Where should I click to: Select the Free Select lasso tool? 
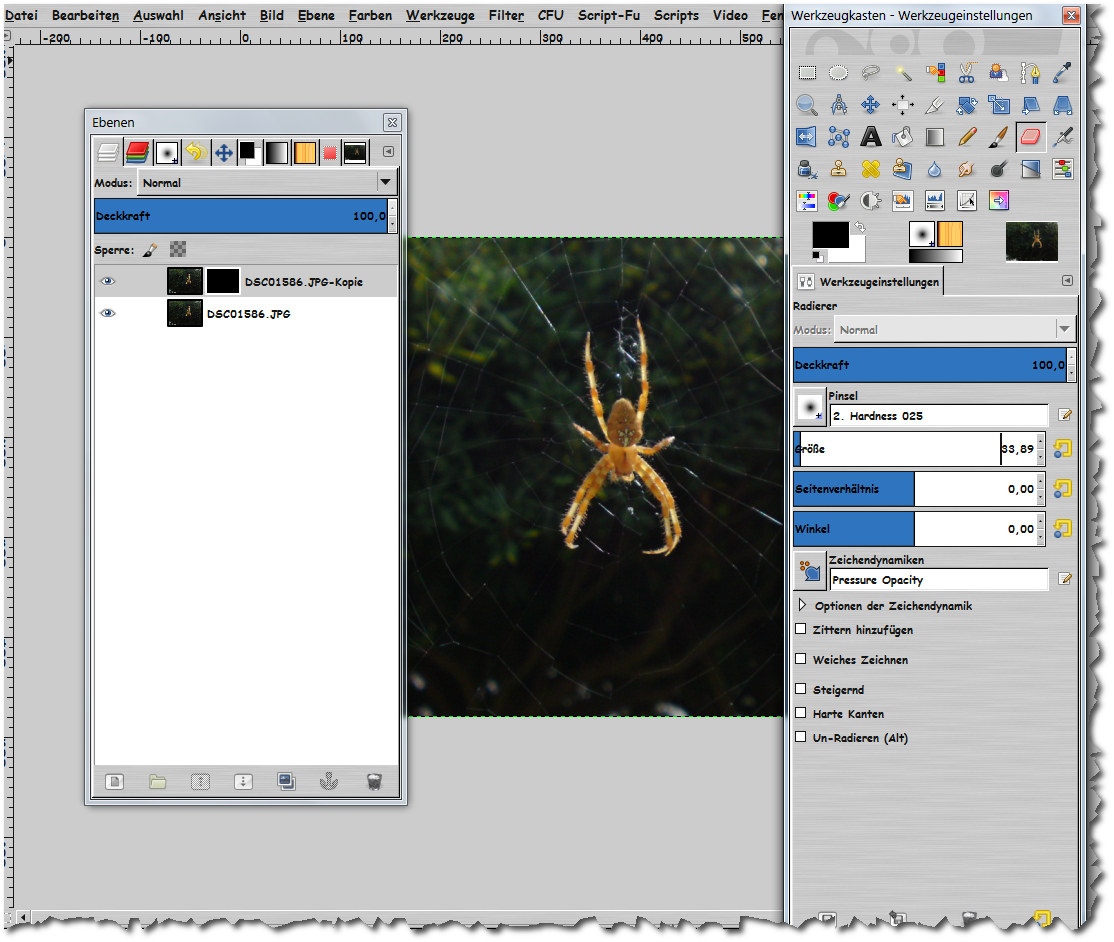(x=870, y=72)
